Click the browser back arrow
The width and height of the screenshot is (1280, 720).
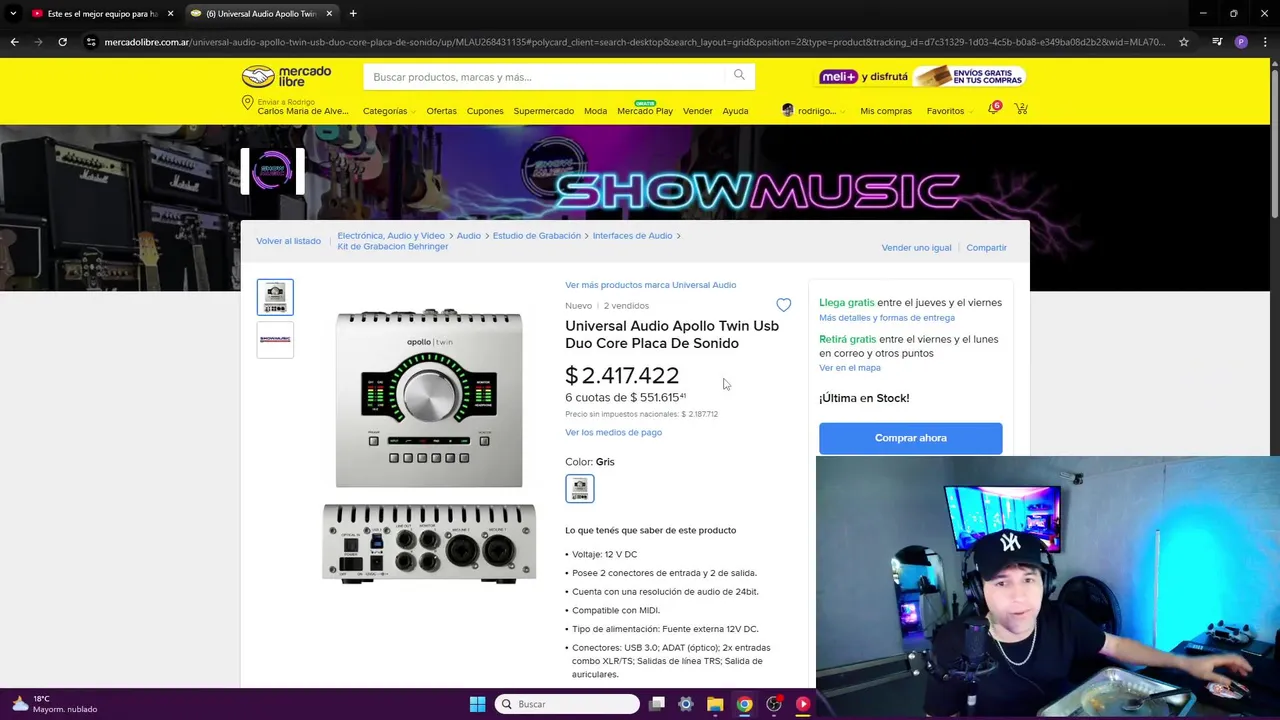[14, 42]
